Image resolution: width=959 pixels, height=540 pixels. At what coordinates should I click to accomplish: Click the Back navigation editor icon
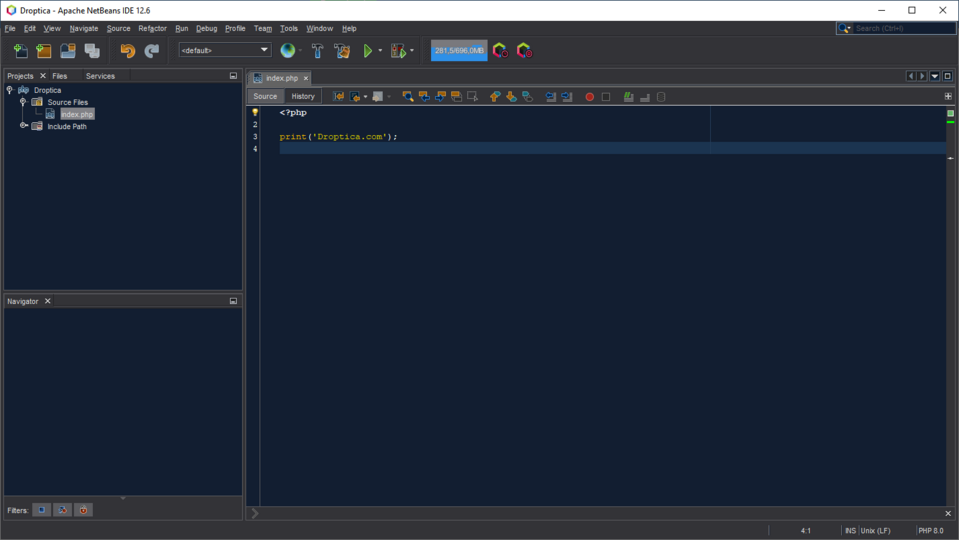click(355, 97)
